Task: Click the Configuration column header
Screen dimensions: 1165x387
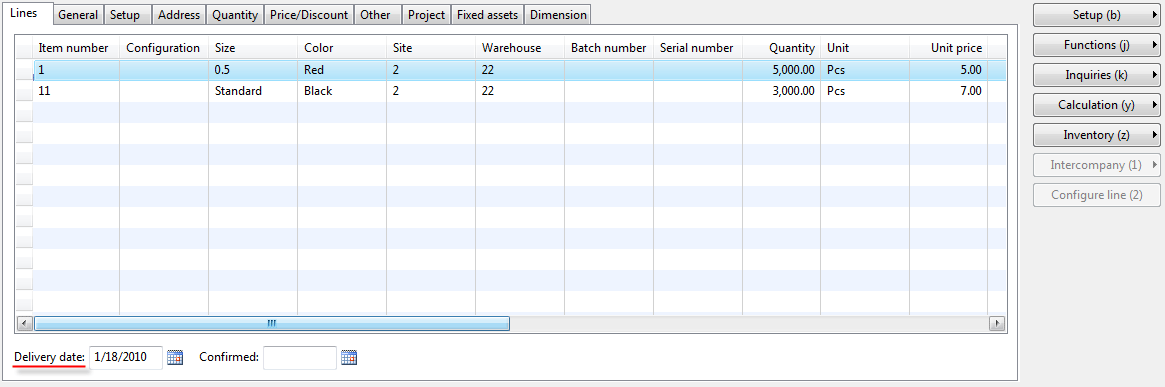Action: (164, 48)
